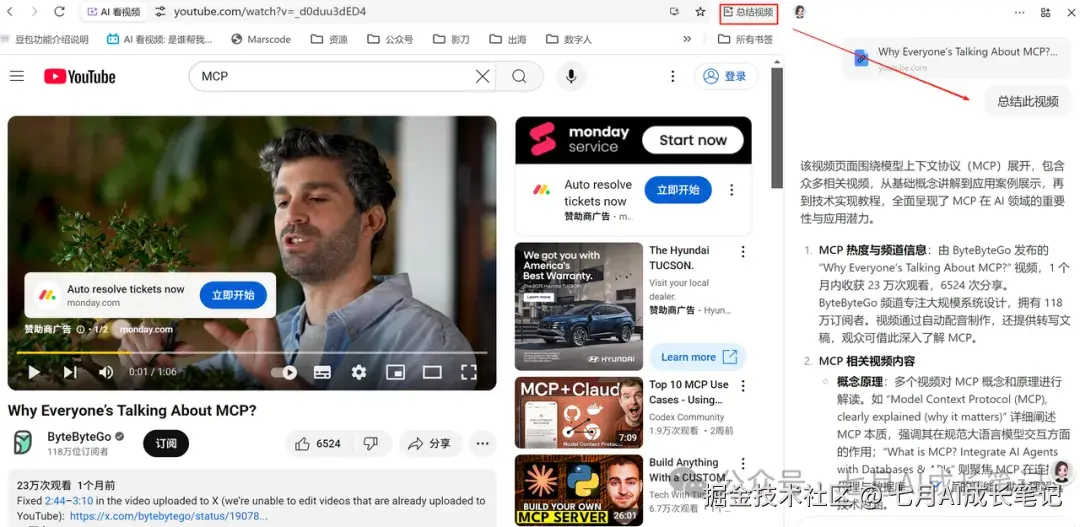Click 立即开始 on the sidebar monday ad
Image resolution: width=1080 pixels, height=527 pixels.
click(x=678, y=190)
